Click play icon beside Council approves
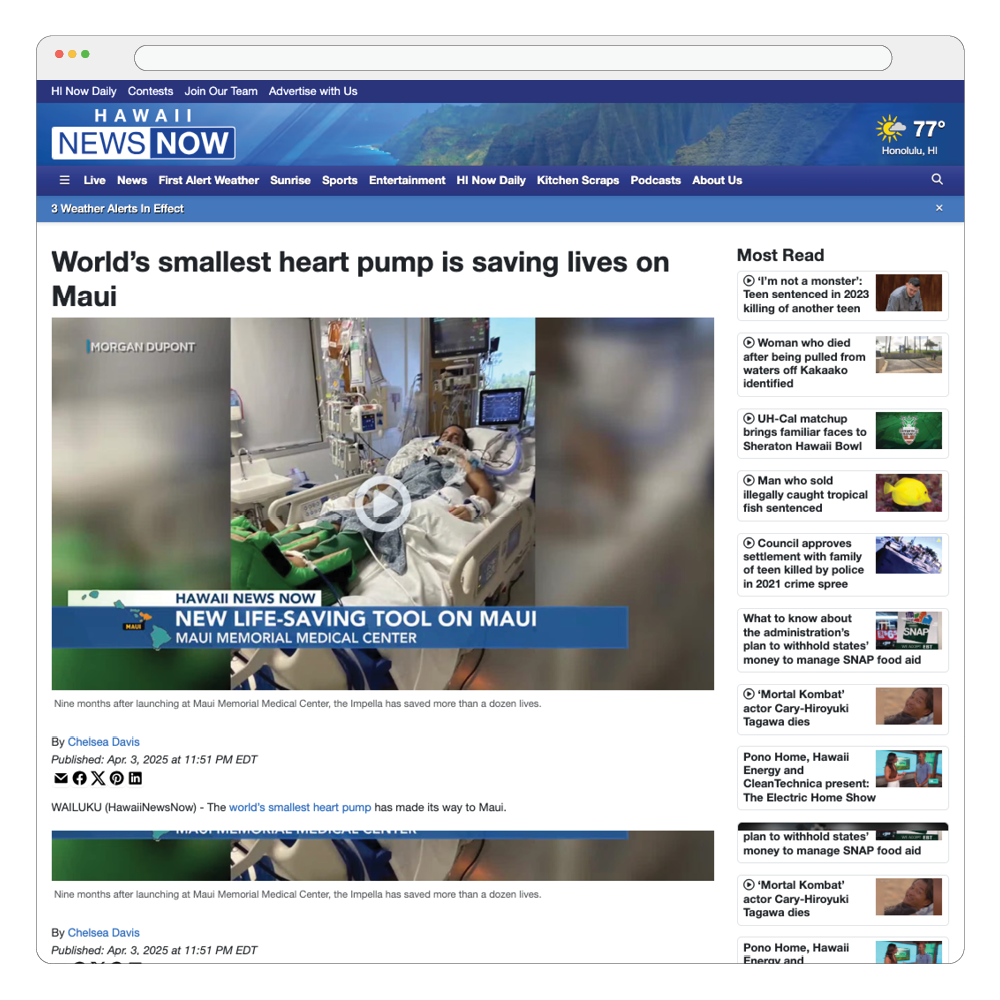This screenshot has height=1000, width=1000. click(749, 543)
